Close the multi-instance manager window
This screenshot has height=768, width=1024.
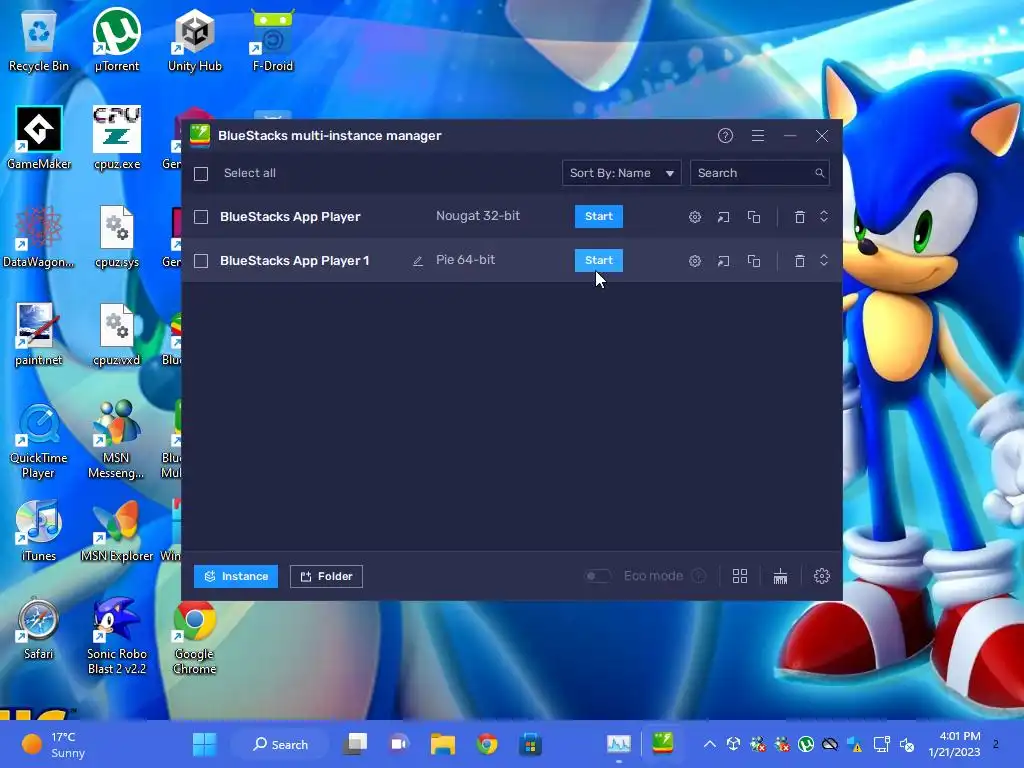tap(822, 135)
